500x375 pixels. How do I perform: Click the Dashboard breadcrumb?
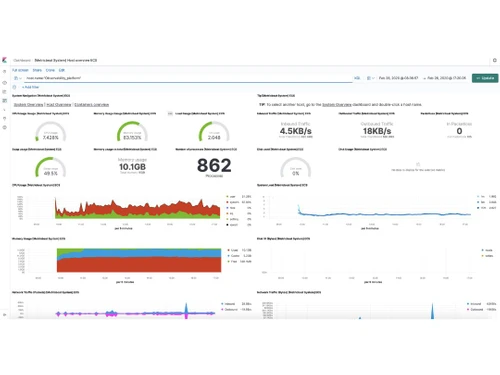pos(22,60)
